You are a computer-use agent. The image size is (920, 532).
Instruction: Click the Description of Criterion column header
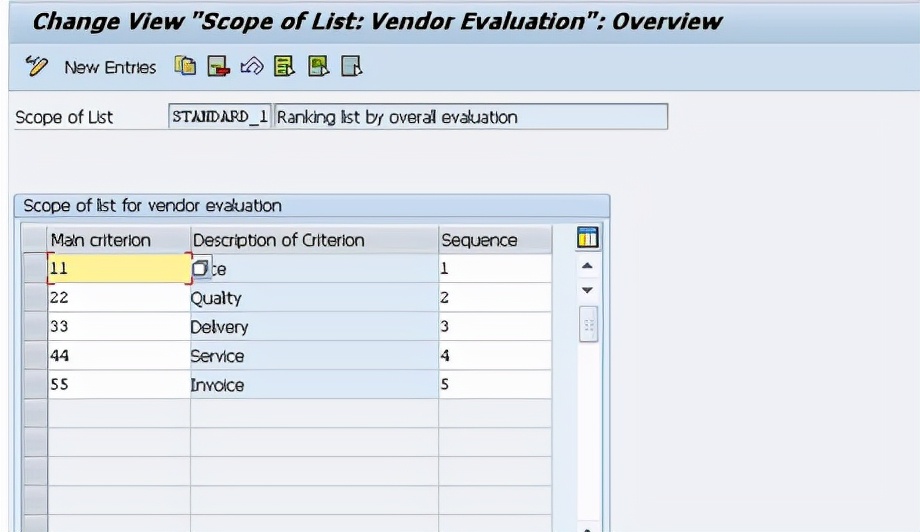(314, 240)
